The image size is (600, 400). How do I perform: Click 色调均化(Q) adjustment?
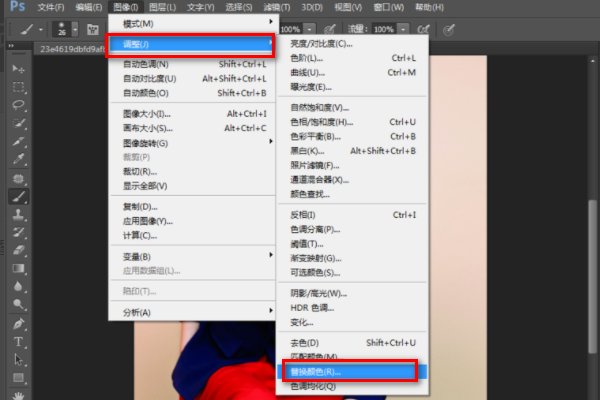point(352,387)
